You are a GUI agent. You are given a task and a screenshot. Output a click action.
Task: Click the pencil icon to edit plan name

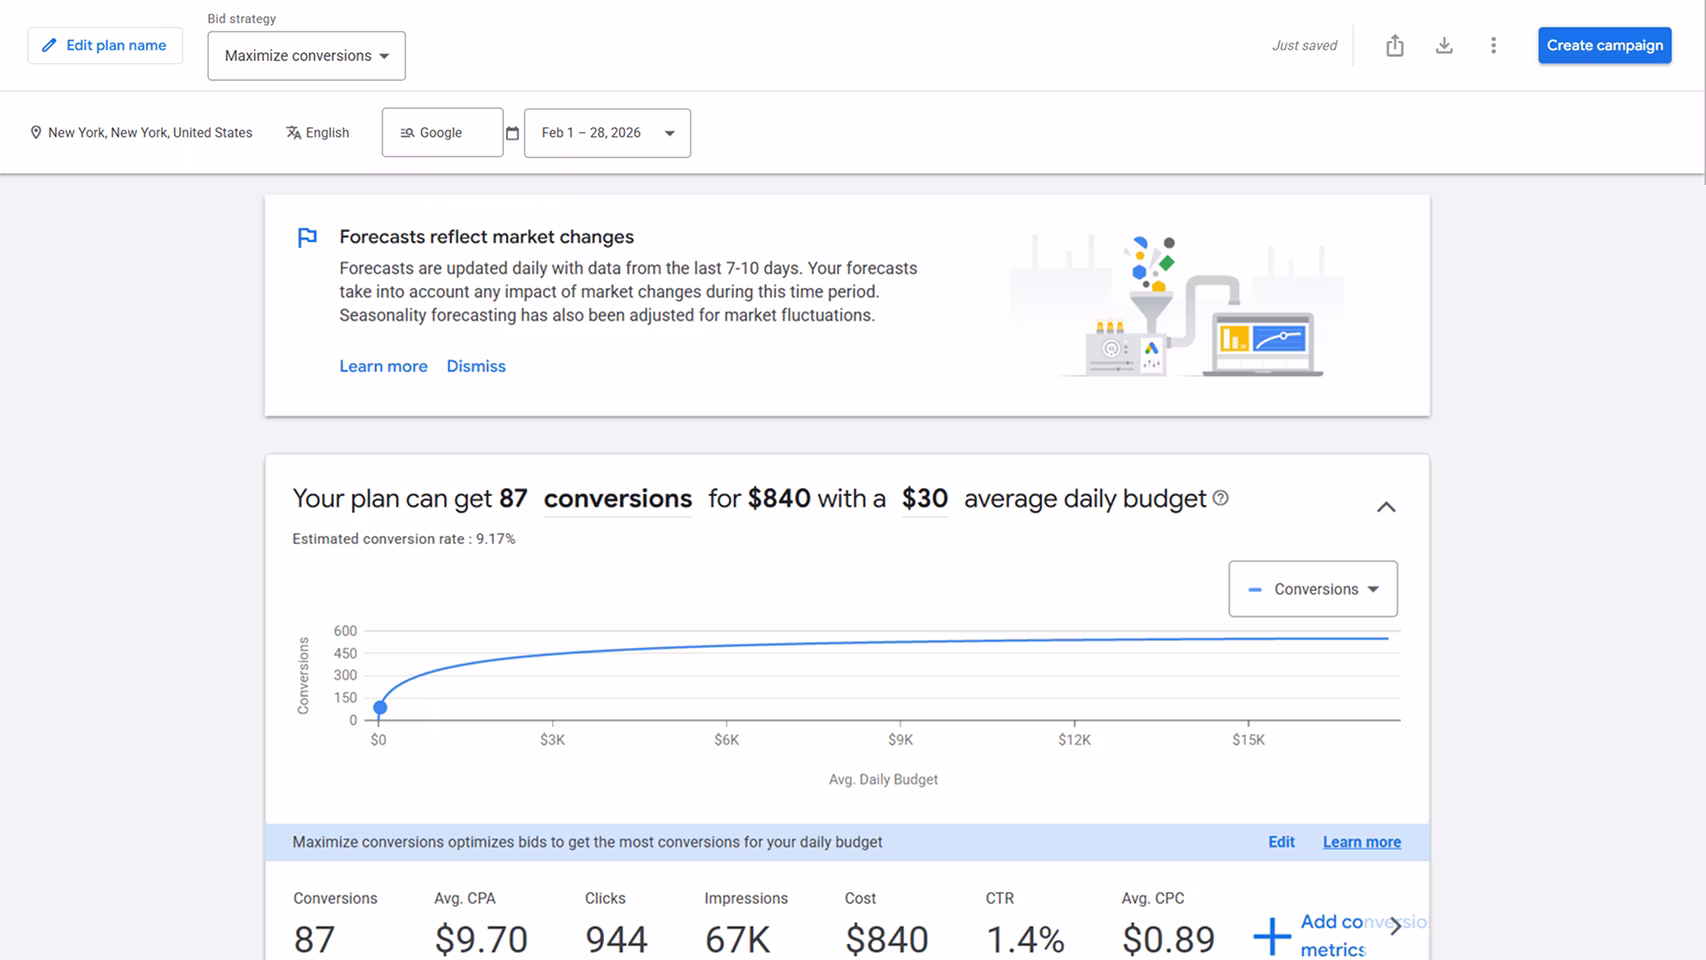[x=48, y=45]
